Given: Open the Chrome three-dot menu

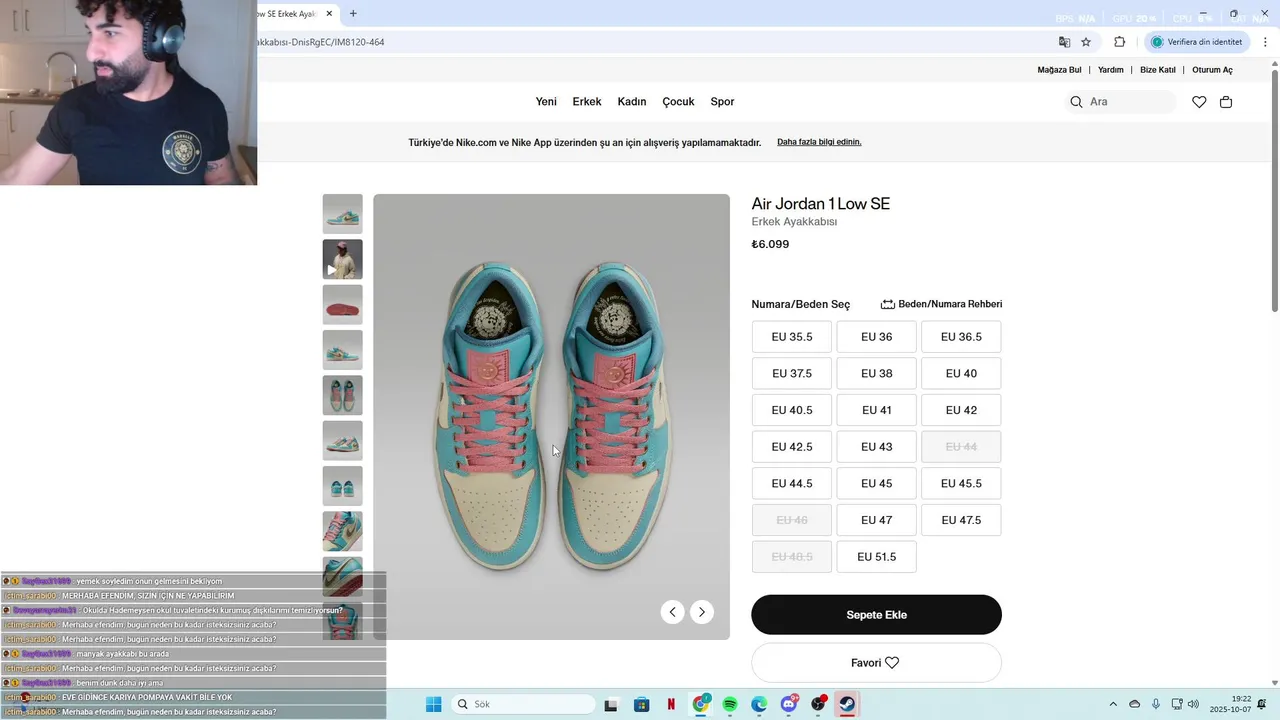Looking at the screenshot, I should pos(1266,42).
